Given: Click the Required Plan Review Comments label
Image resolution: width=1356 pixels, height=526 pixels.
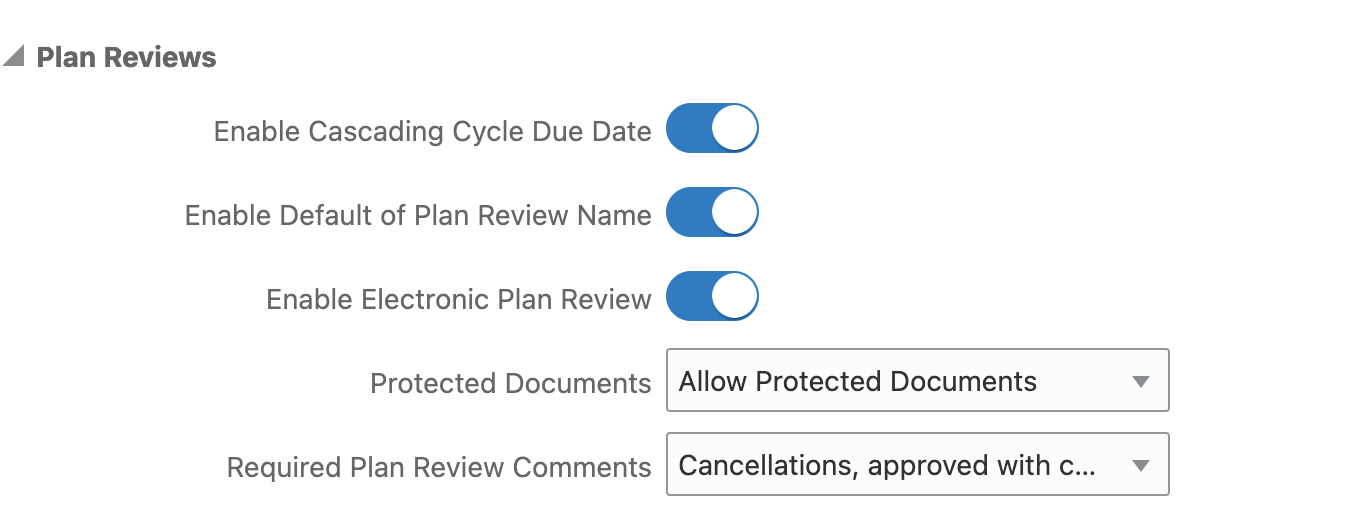Looking at the screenshot, I should point(438,467).
